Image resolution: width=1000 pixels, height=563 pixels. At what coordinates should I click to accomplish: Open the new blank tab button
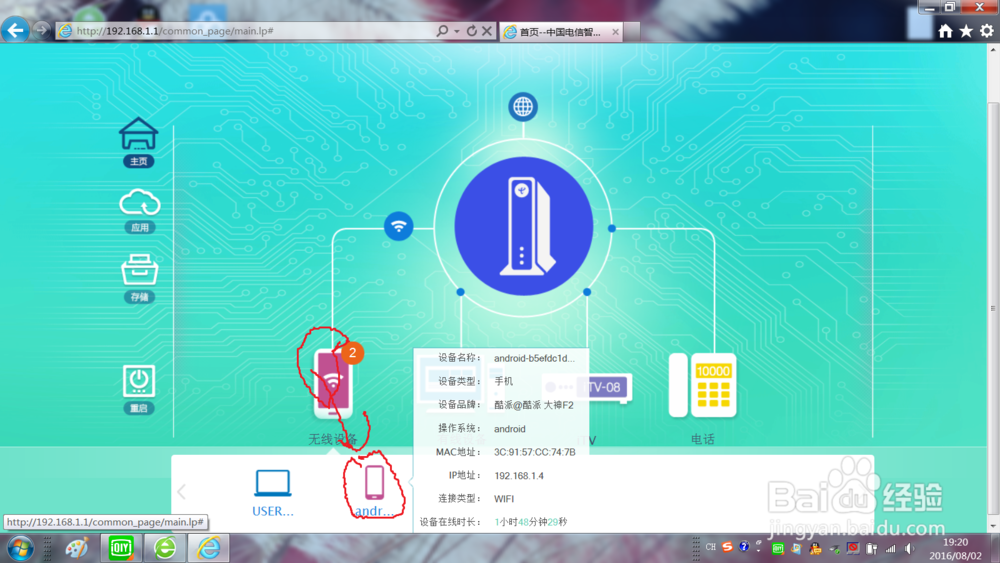tap(631, 32)
